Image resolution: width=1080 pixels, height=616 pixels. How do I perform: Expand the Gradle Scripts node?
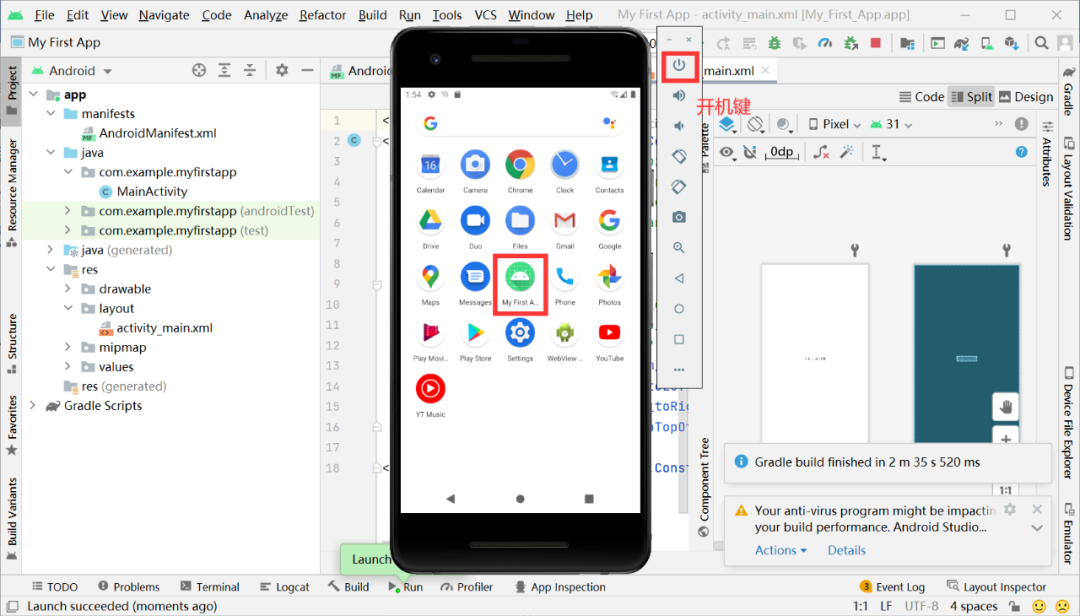pos(32,405)
